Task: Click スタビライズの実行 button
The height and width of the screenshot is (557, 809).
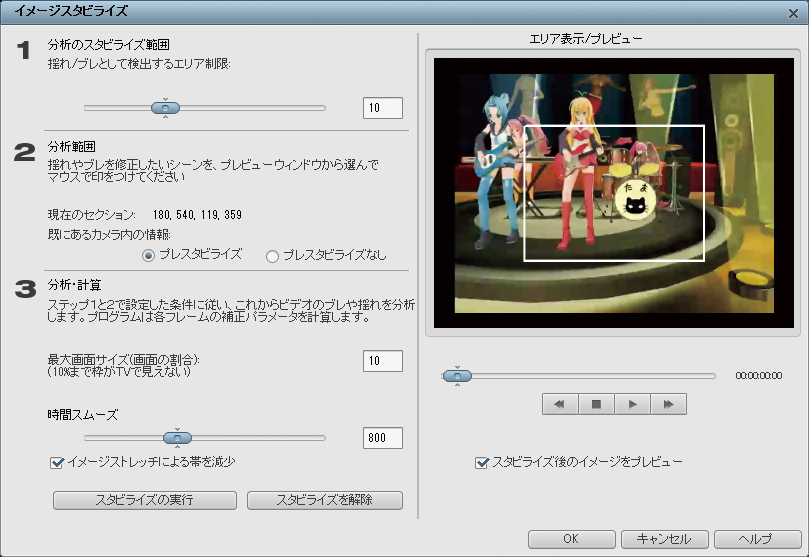Action: pos(145,500)
